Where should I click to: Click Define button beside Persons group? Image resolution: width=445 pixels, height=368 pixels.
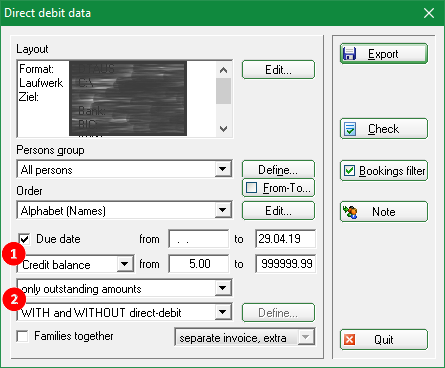coord(278,169)
